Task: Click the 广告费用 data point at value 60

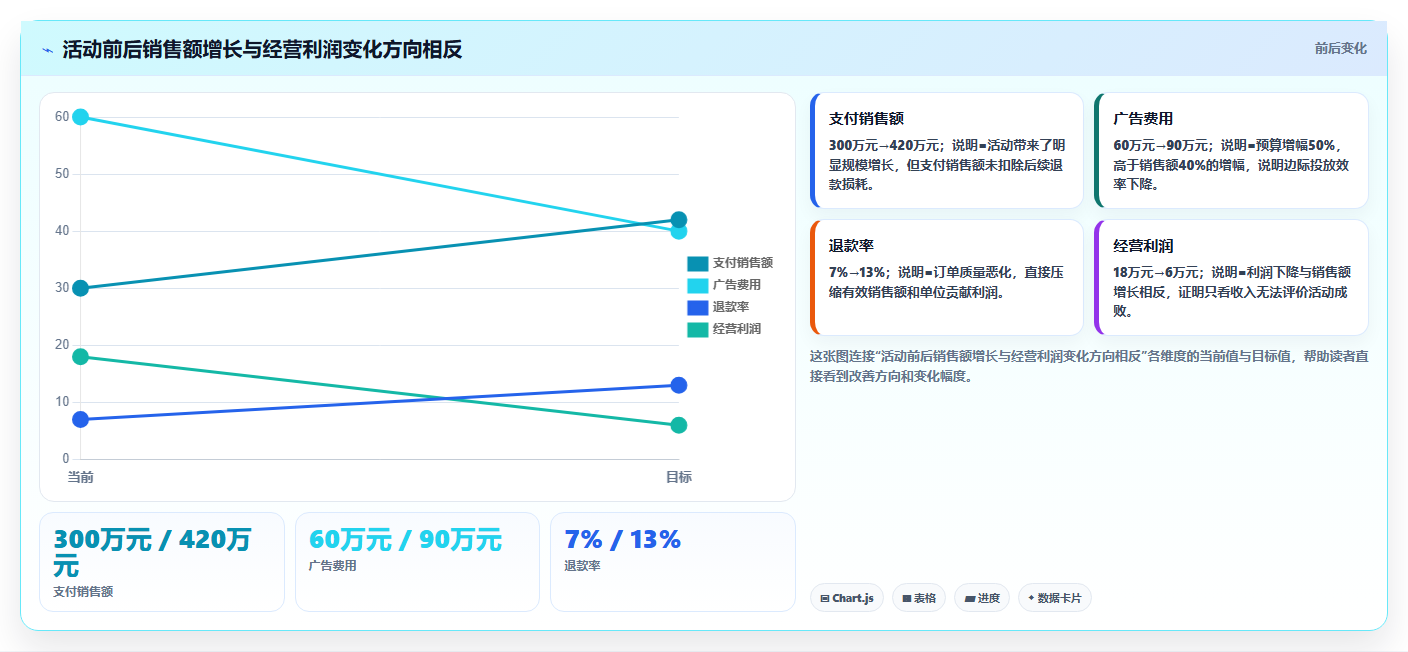Action: click(81, 117)
